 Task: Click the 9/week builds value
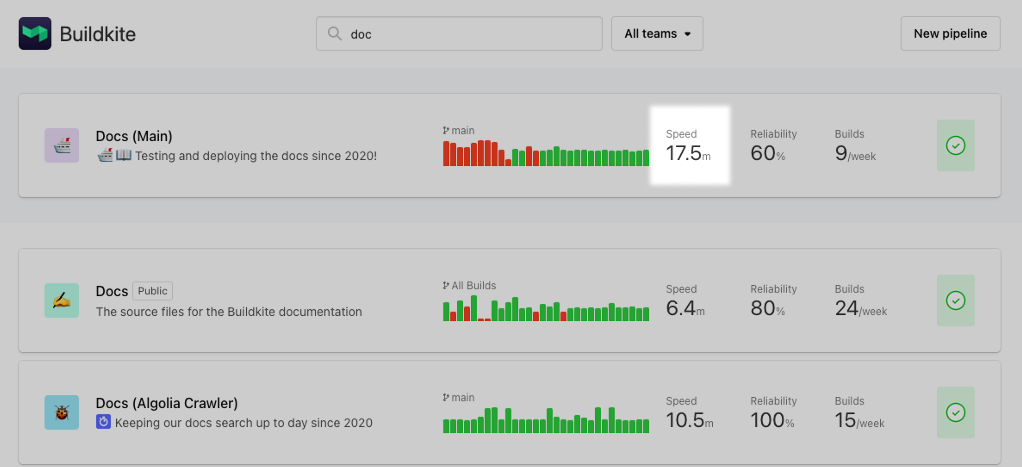(855, 153)
